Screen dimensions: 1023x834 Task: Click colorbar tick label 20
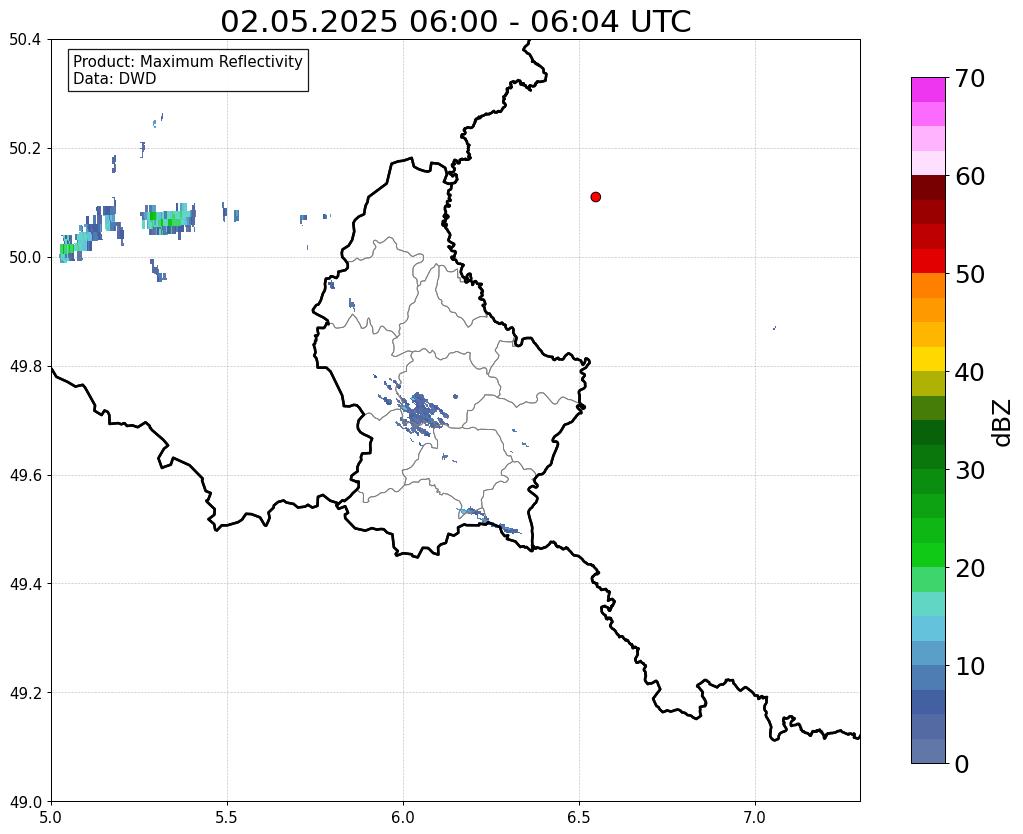[970, 568]
